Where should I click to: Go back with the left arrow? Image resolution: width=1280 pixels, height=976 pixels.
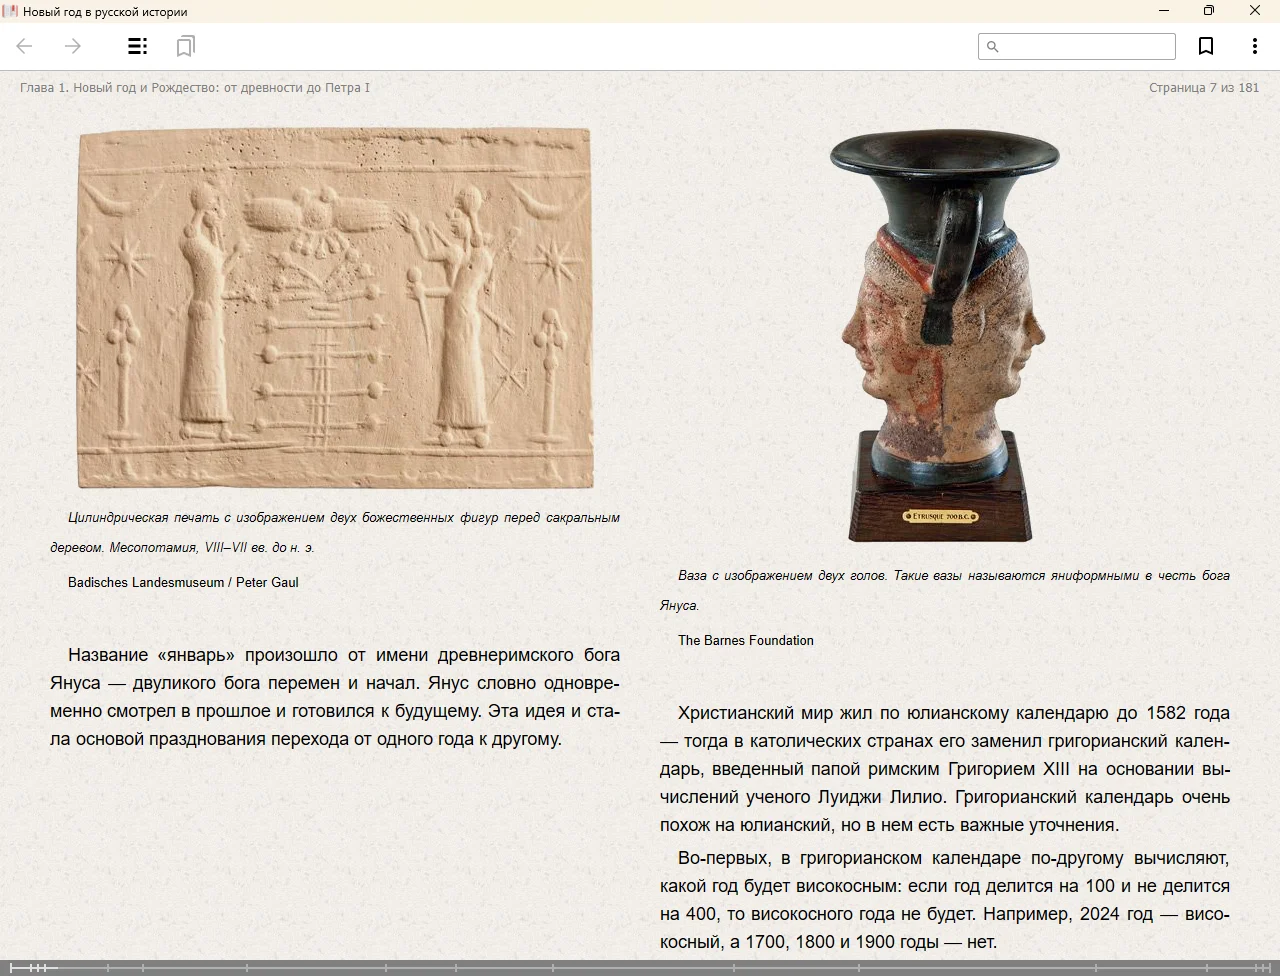25,46
